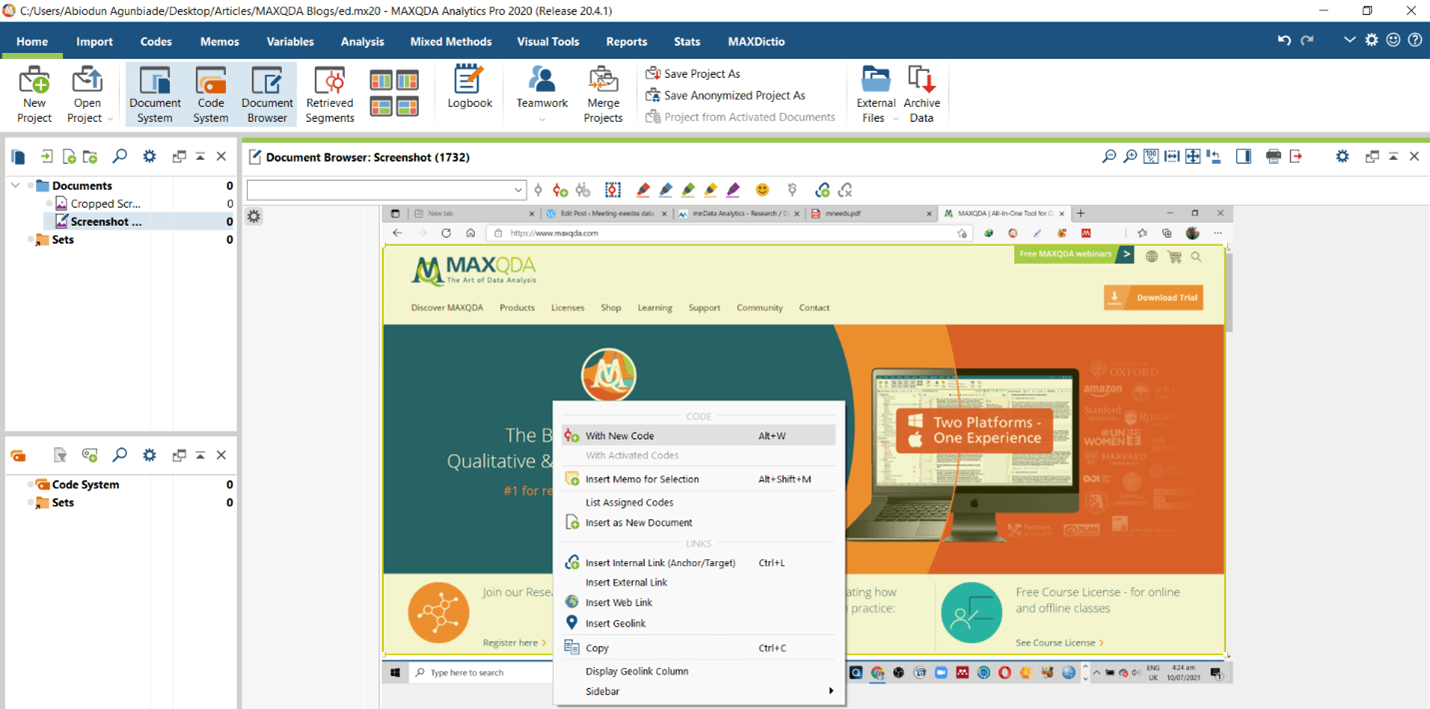The image size is (1430, 709).
Task: Add a new document group in Document System
Action: point(90,157)
